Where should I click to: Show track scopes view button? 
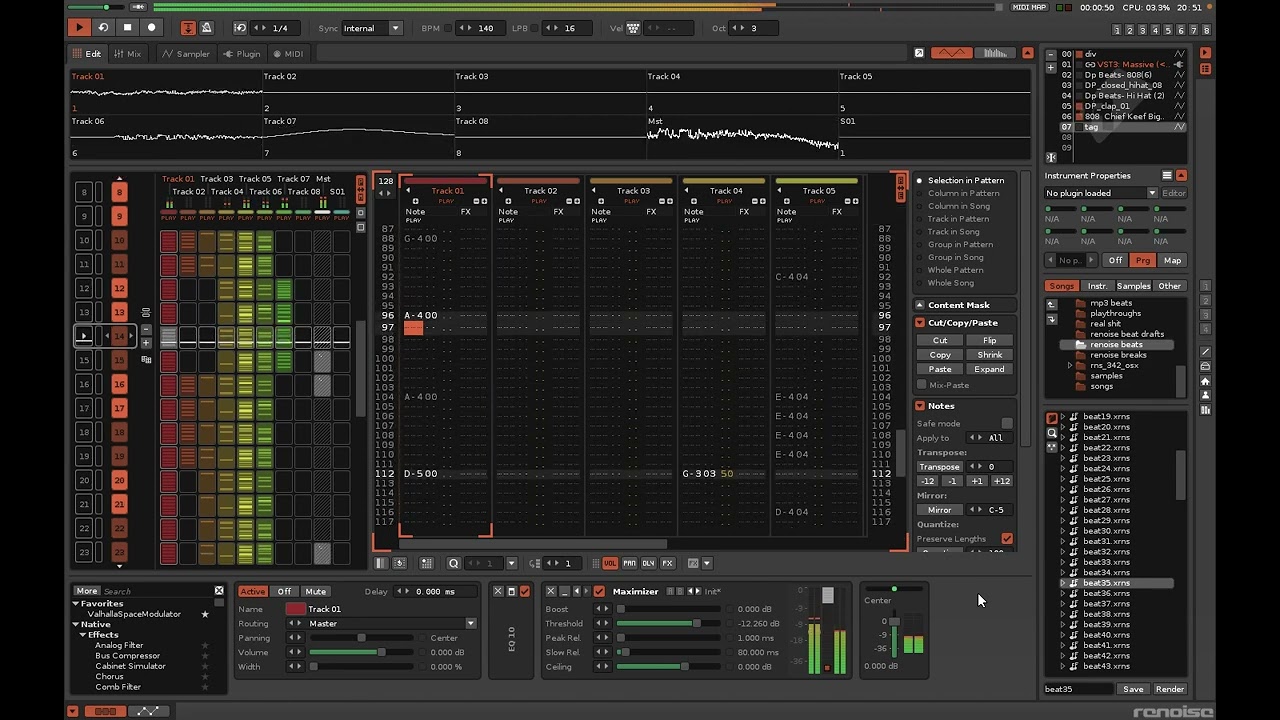click(x=951, y=53)
